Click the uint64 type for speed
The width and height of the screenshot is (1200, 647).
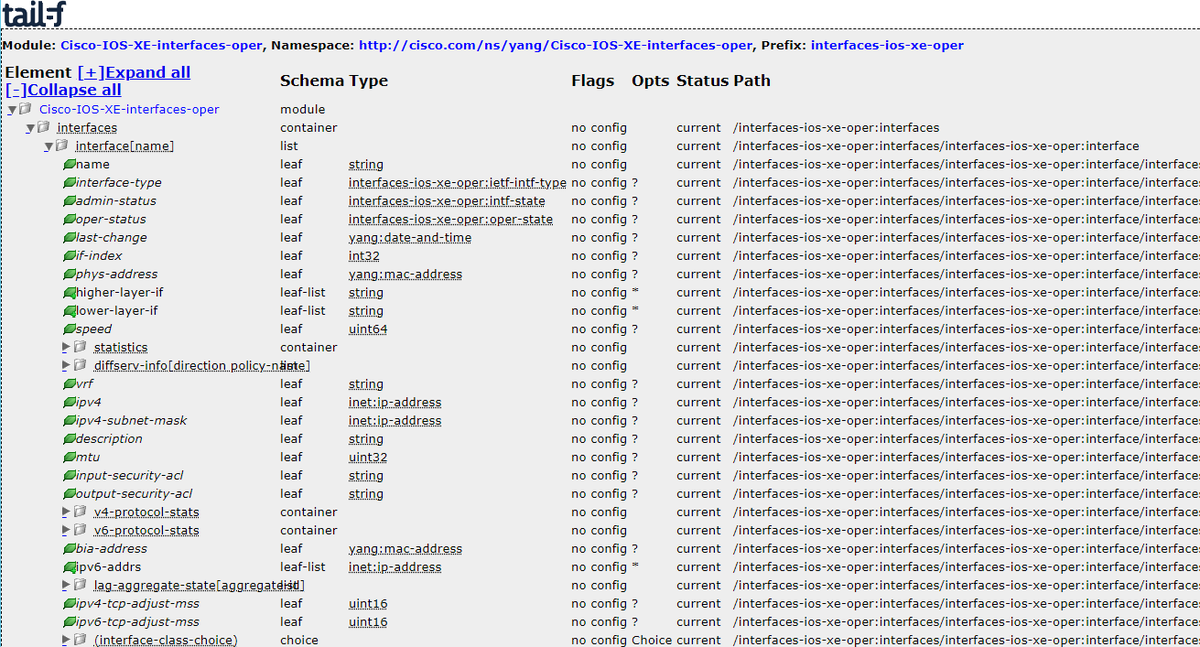coord(368,329)
